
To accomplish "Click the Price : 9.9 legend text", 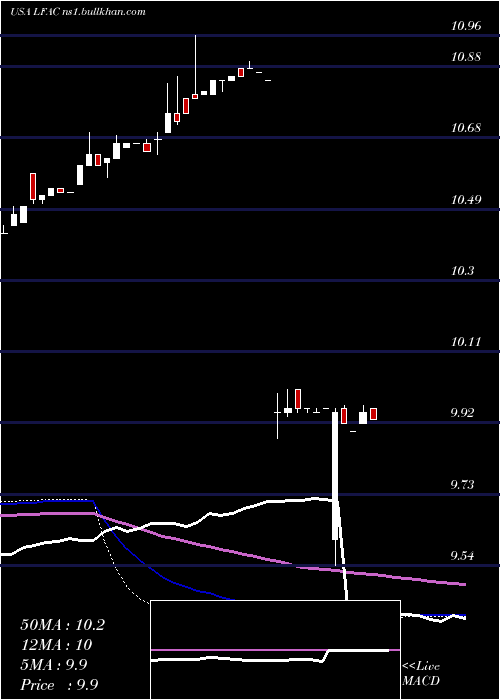I will 59,685.
